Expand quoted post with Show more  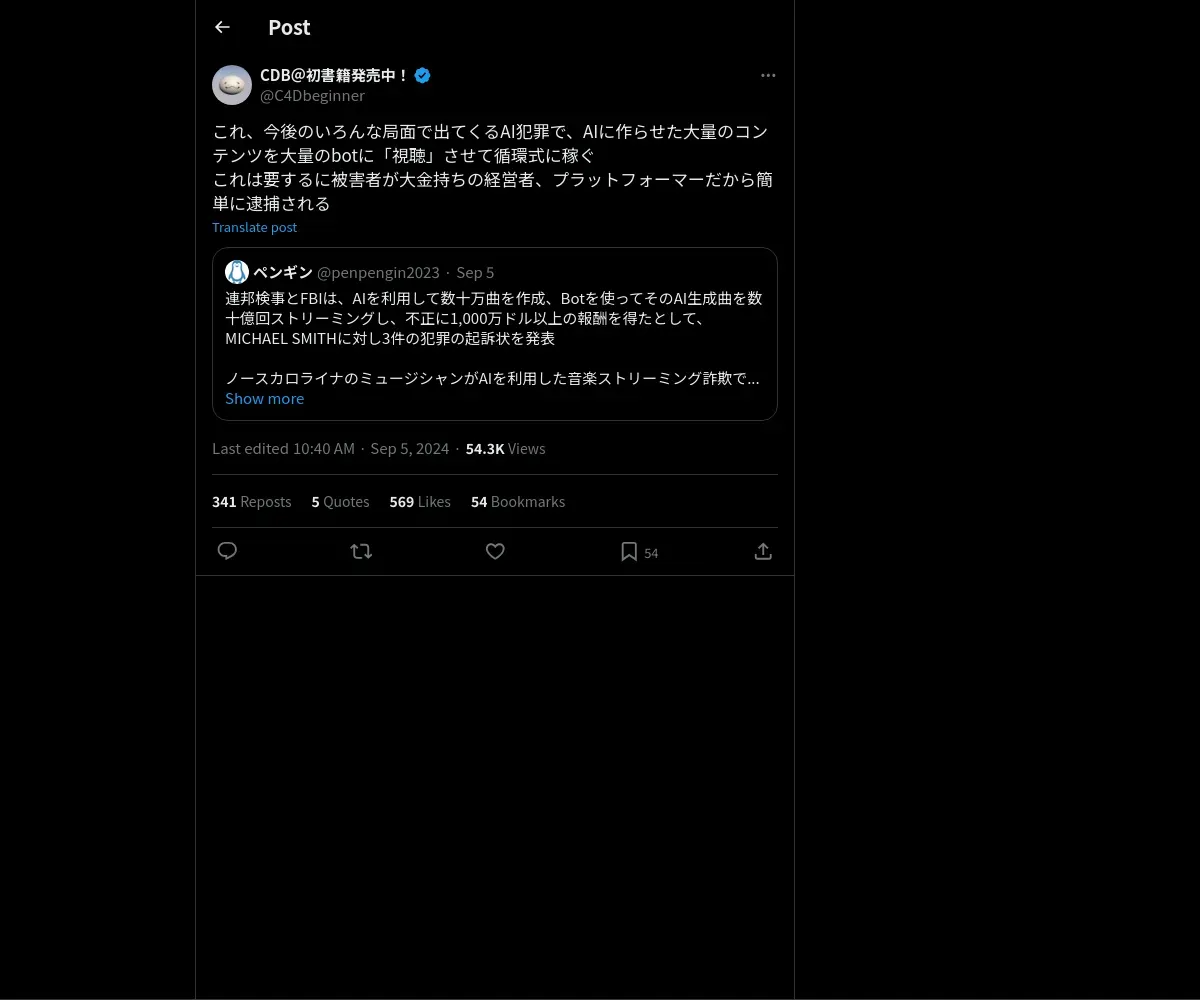click(264, 398)
